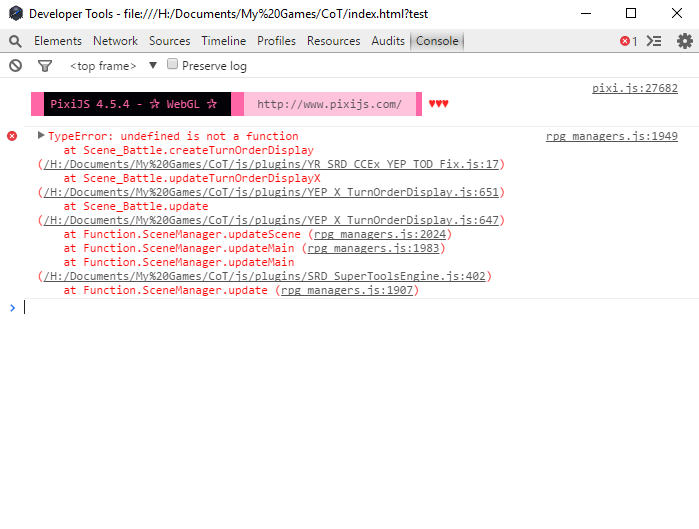Switch to the Network tab
699x529 pixels.
point(115,41)
